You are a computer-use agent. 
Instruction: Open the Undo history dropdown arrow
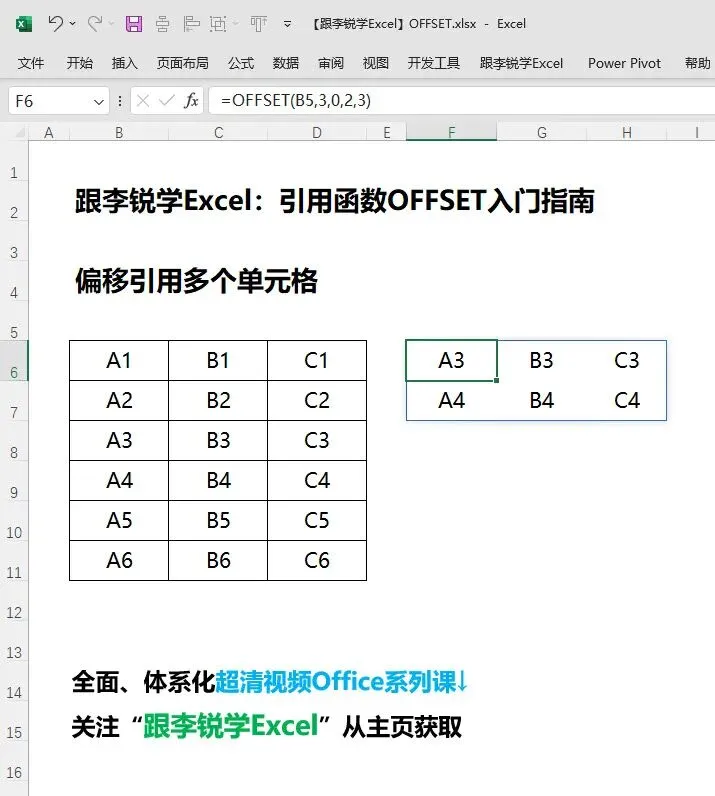coord(73,24)
